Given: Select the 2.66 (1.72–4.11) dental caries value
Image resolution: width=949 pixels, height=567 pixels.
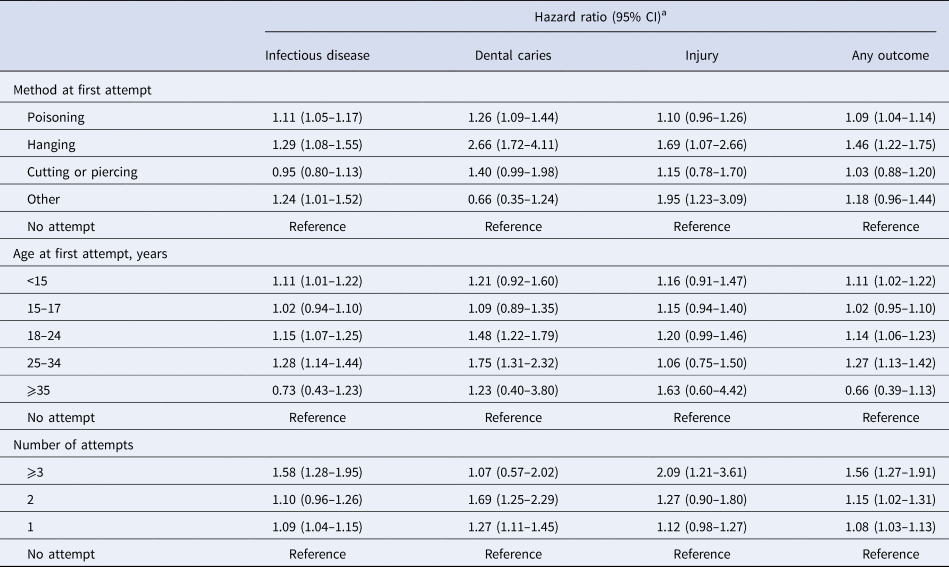Looking at the screenshot, I should tap(513, 144).
